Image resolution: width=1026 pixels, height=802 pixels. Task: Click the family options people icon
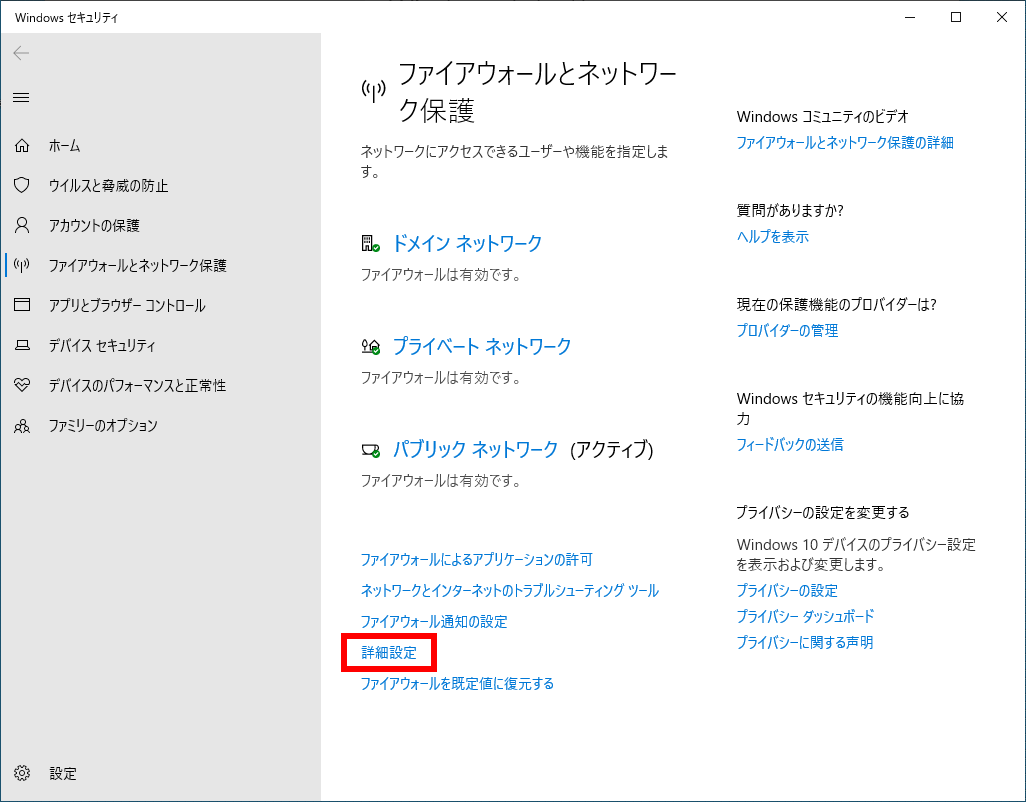pos(22,426)
